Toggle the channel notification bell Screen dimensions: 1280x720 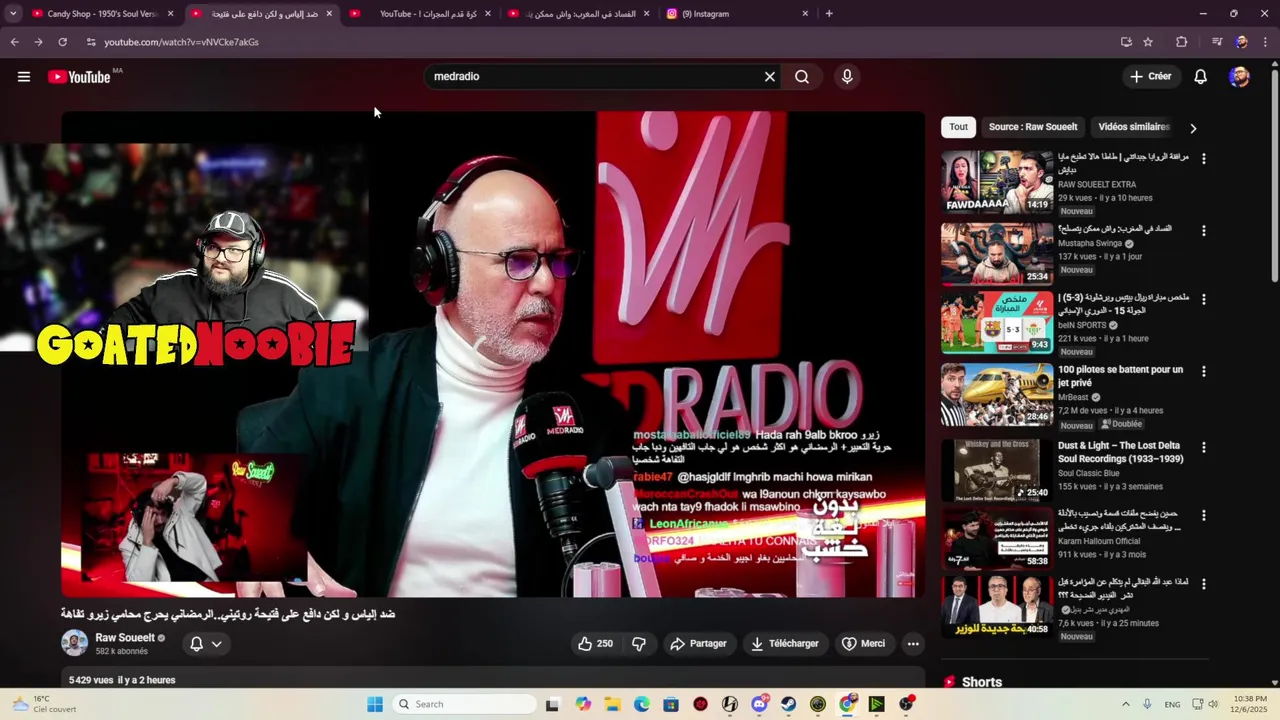tap(197, 644)
